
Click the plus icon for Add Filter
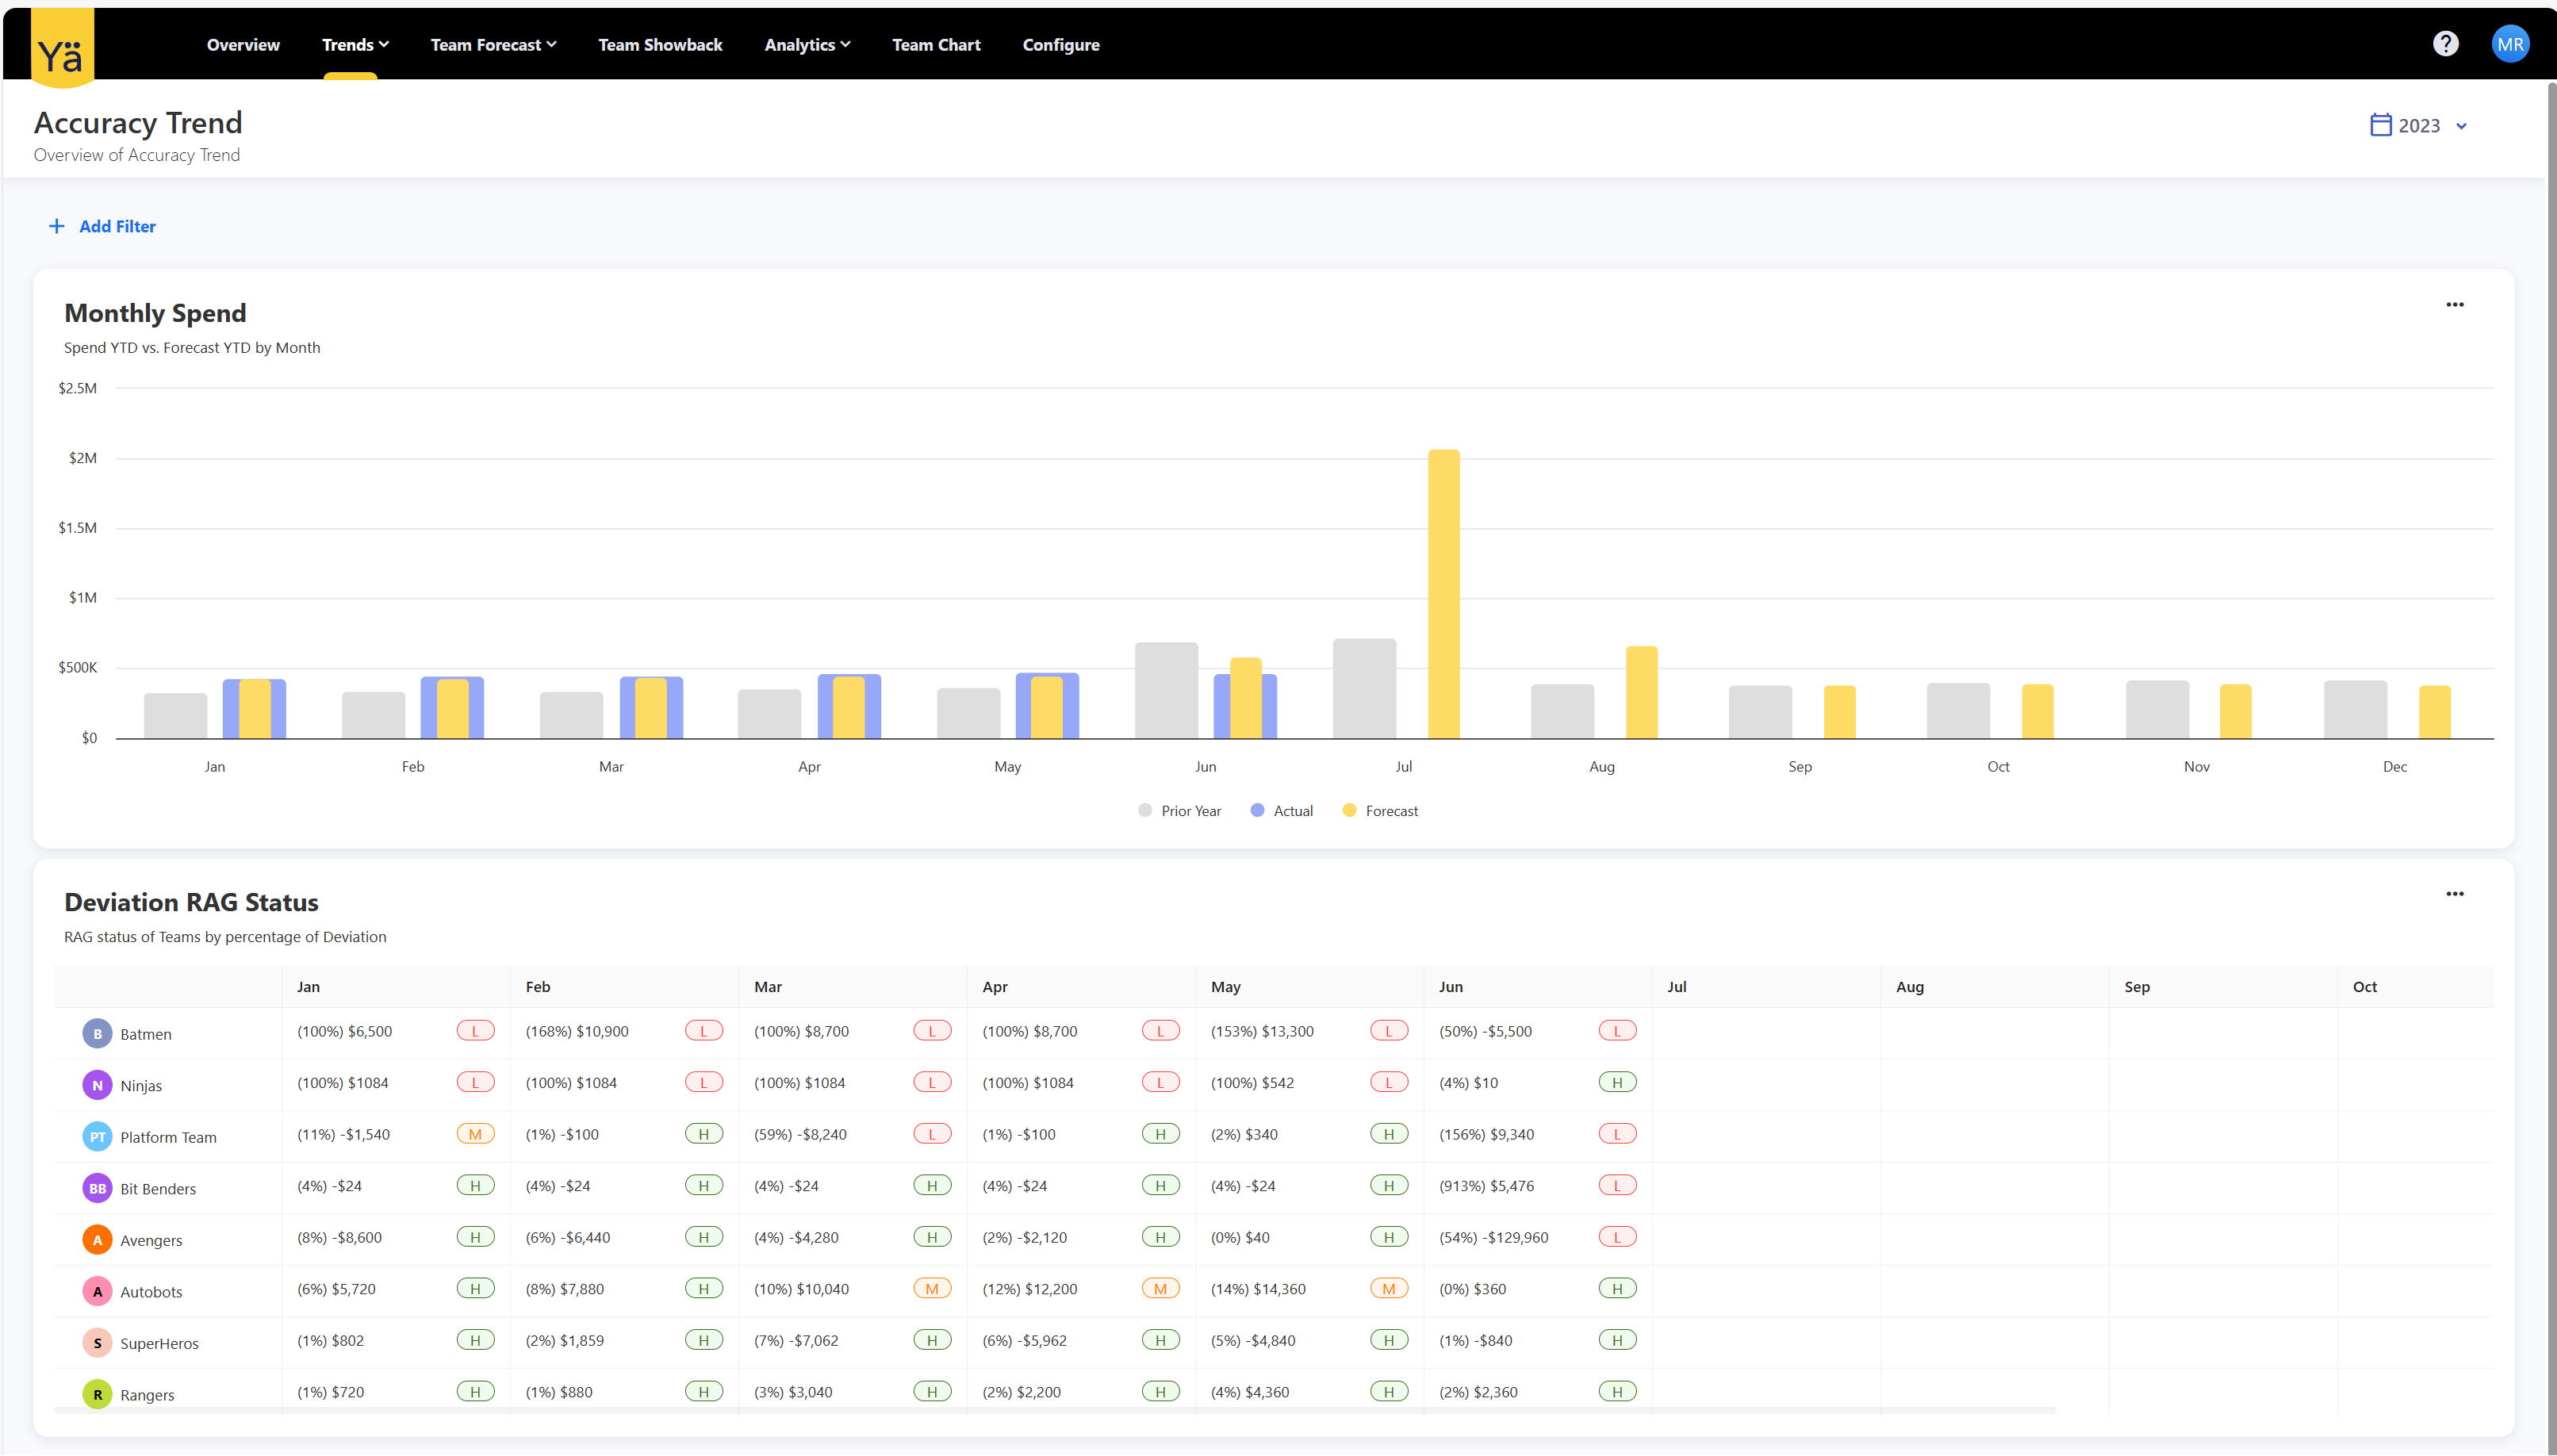[57, 226]
